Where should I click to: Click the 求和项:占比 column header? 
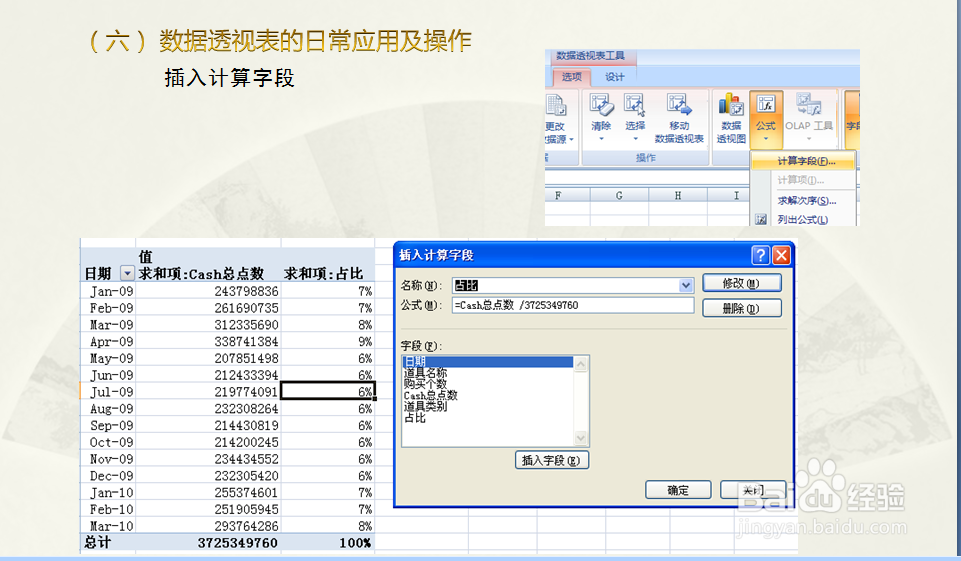coord(324,273)
